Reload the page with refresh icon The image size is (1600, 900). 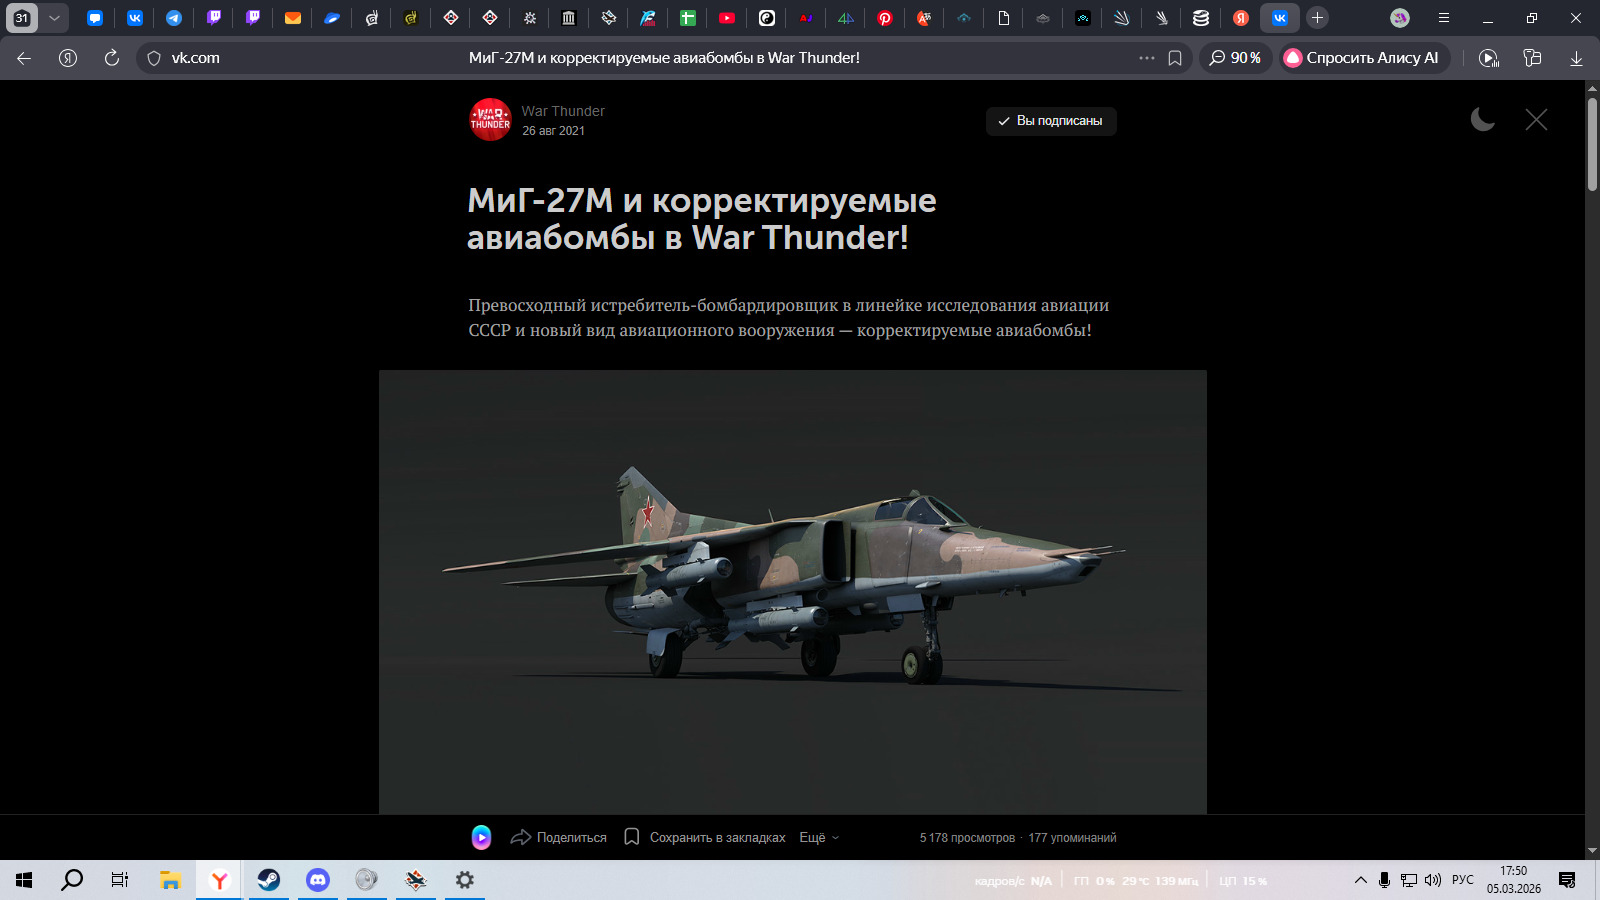pyautogui.click(x=112, y=58)
